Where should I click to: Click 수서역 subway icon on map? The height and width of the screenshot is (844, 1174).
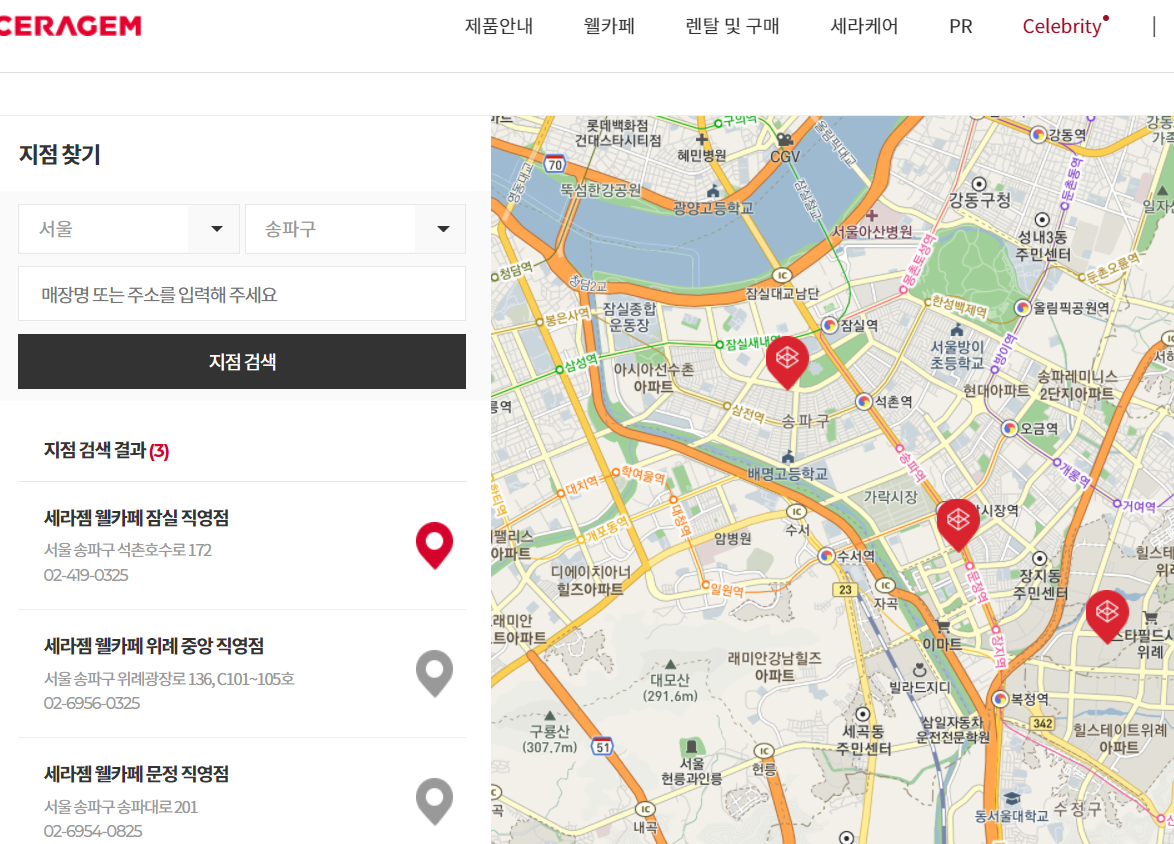point(827,556)
